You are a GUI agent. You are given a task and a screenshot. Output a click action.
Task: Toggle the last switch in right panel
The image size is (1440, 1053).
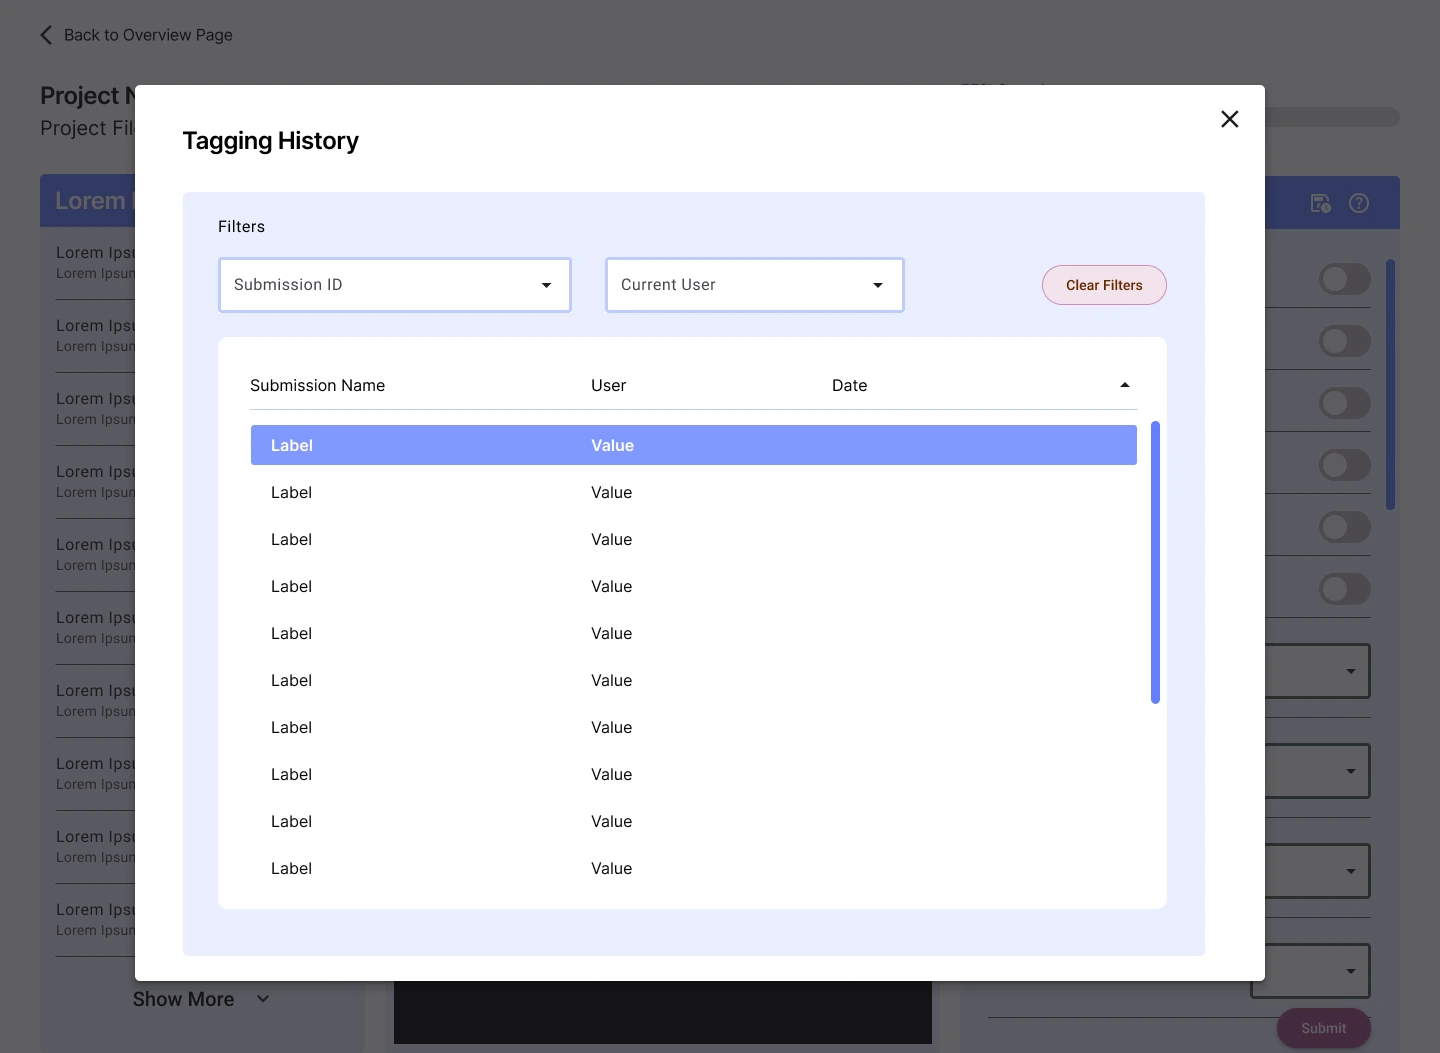coord(1344,589)
